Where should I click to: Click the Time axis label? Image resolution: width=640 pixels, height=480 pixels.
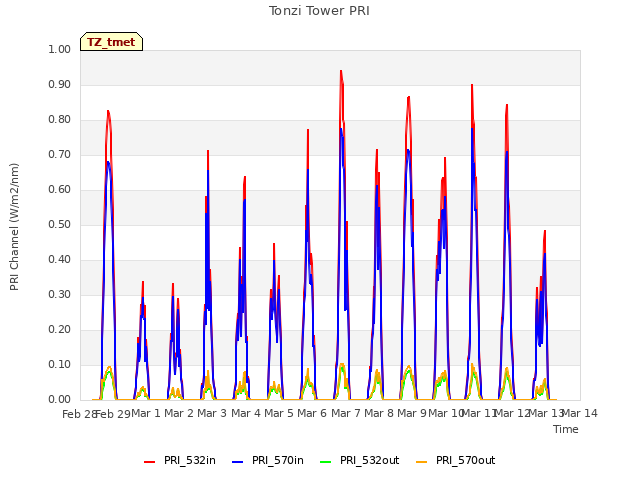click(566, 429)
